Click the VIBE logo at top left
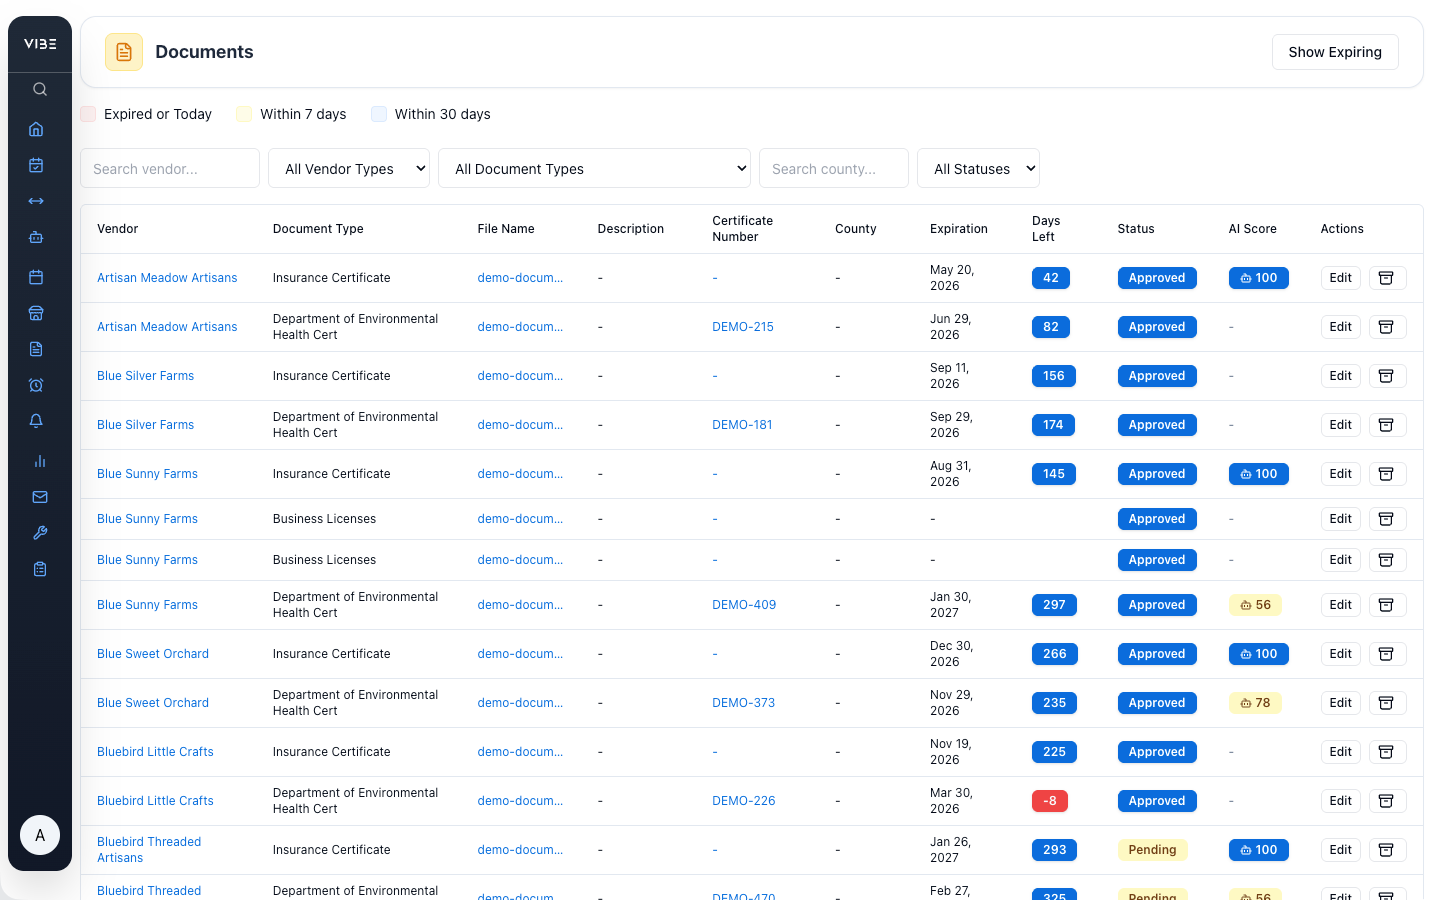The image size is (1440, 900). click(39, 43)
